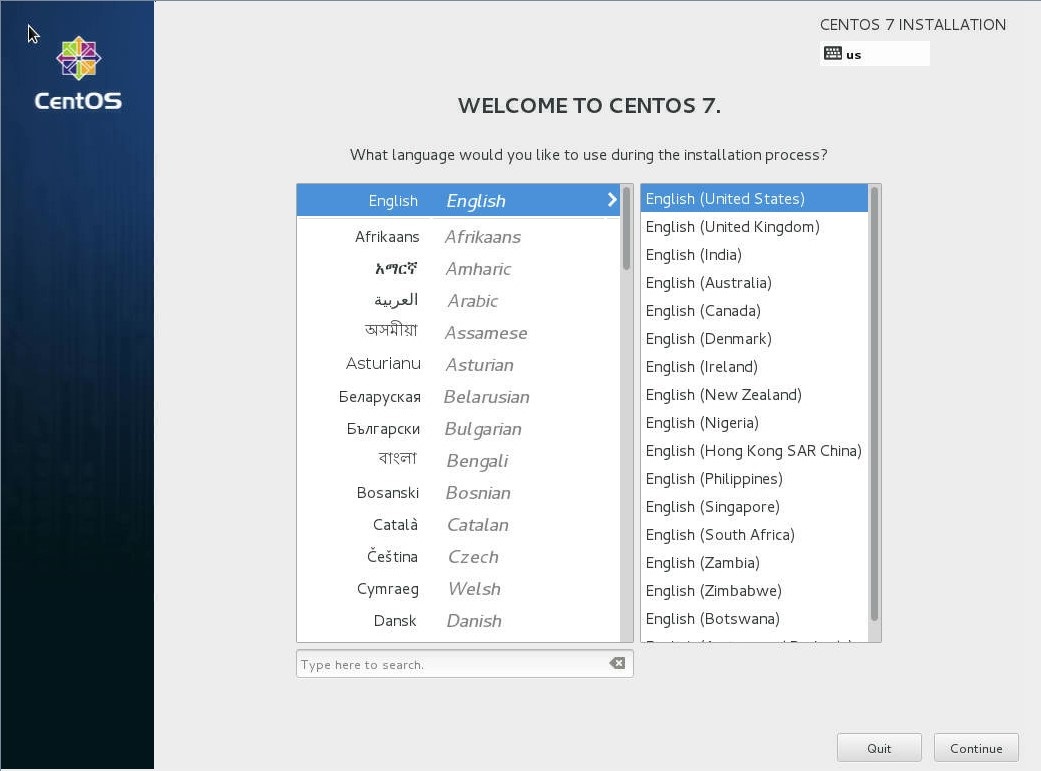Viewport: 1041px width, 771px height.
Task: Pick the Danish language entry
Action: click(458, 621)
